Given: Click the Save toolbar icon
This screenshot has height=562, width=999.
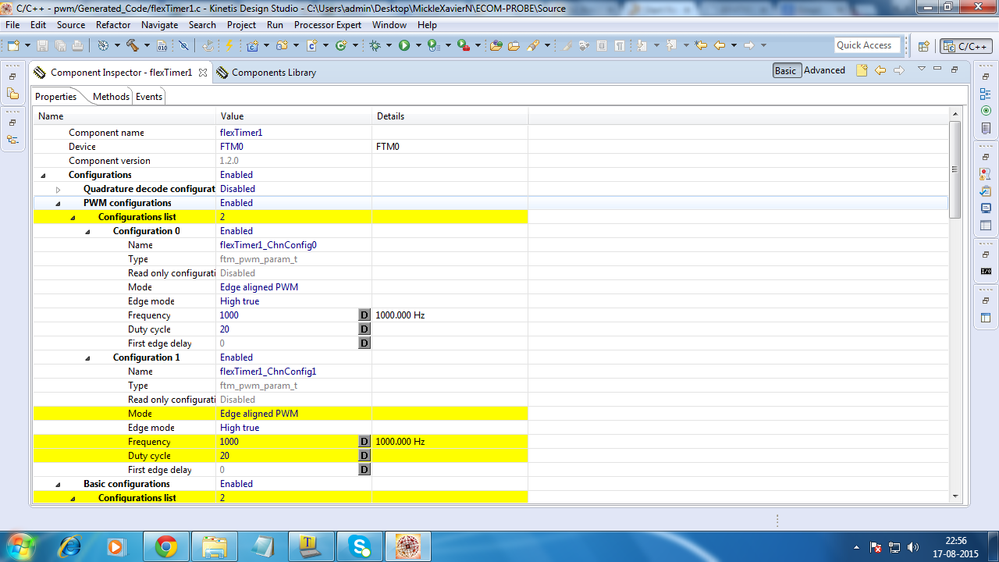Looking at the screenshot, I should click(x=42, y=45).
